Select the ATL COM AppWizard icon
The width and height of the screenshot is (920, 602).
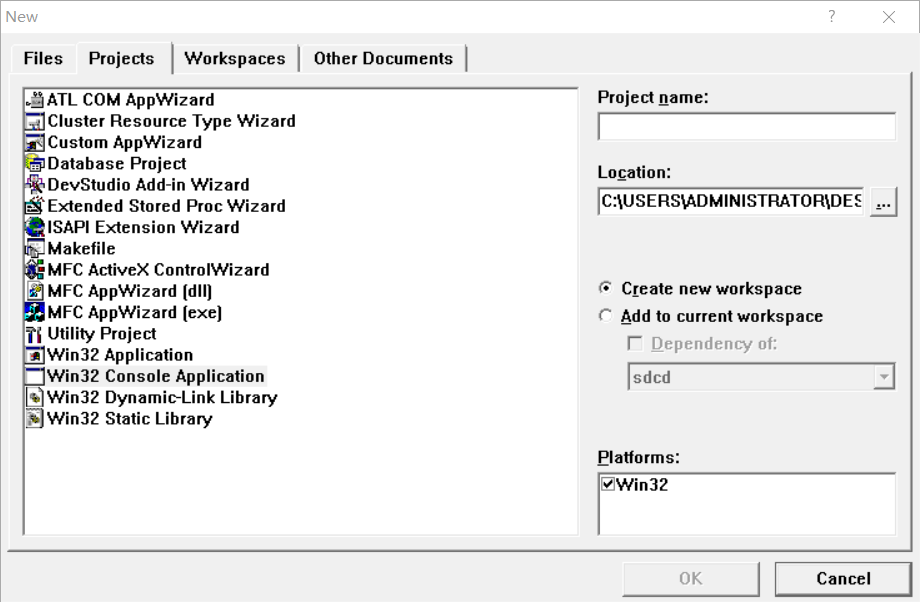[x=35, y=100]
